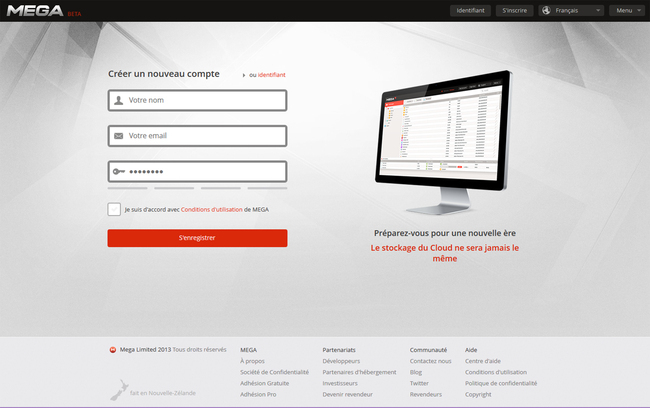Viewport: 650px width, 408px height.
Task: Click the red Mega Limited footer icon
Action: pyautogui.click(x=113, y=350)
